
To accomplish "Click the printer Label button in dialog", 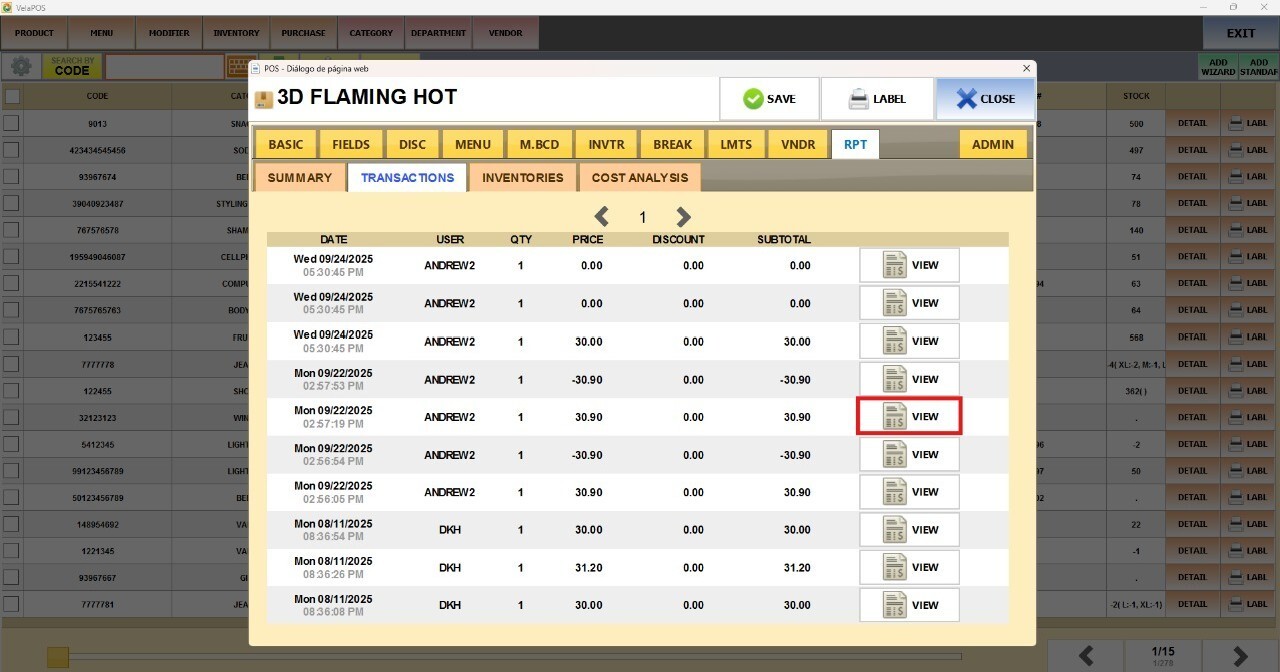I will (877, 99).
